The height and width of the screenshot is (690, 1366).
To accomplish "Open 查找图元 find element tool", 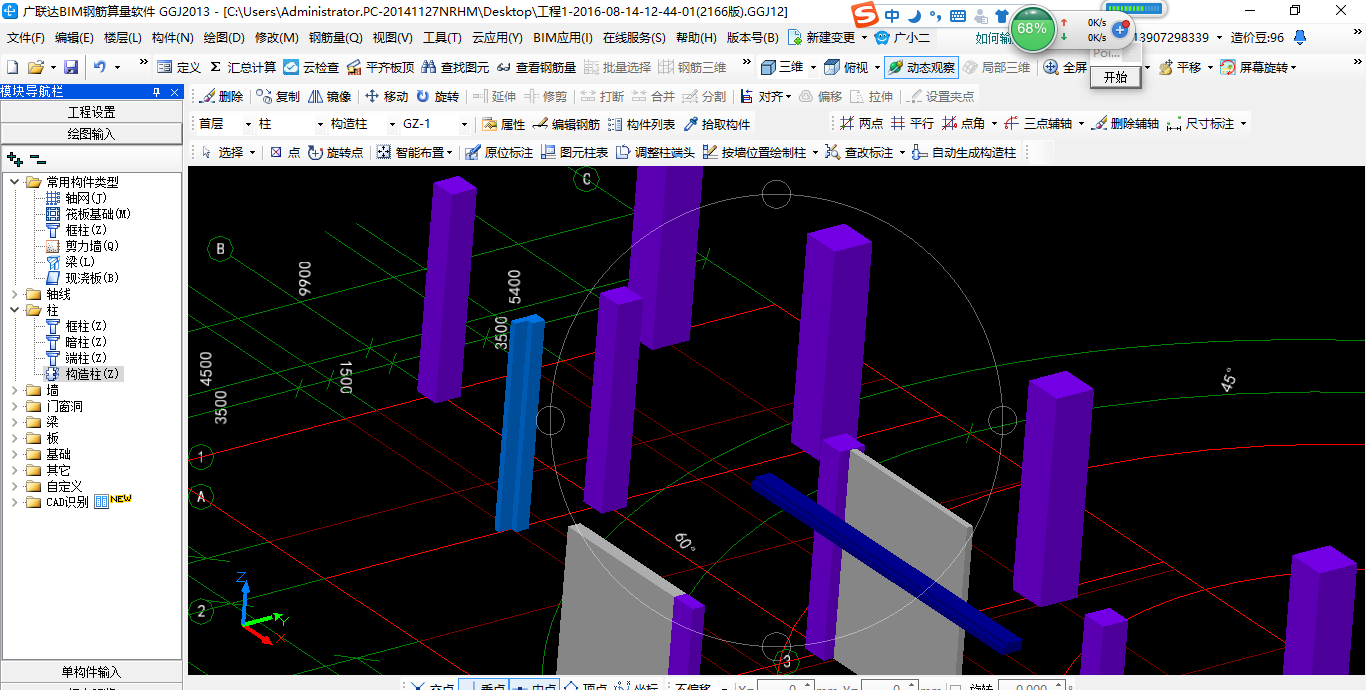I will coord(455,67).
